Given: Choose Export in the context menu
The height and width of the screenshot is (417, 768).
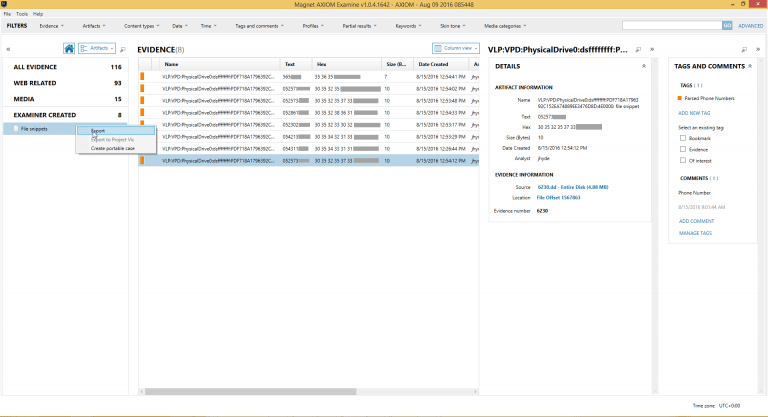Looking at the screenshot, I should [116, 131].
